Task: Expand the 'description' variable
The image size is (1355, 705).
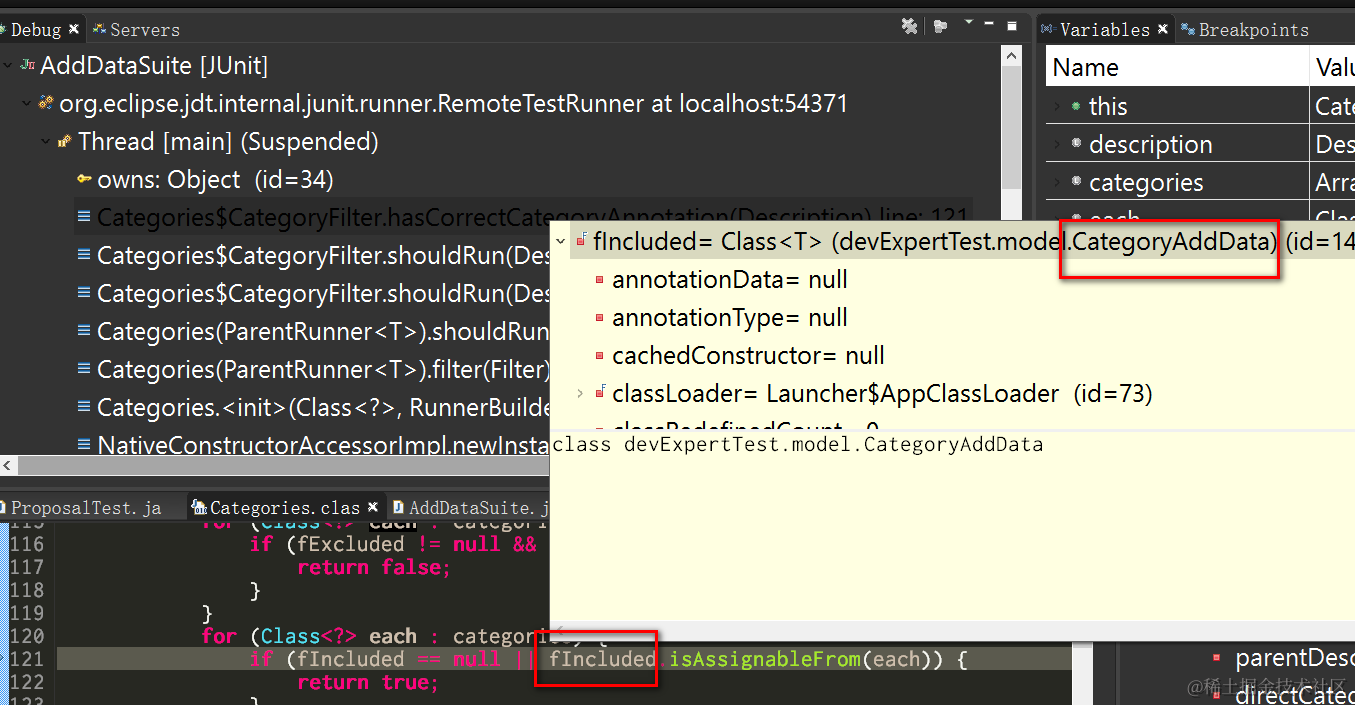Action: [1058, 144]
